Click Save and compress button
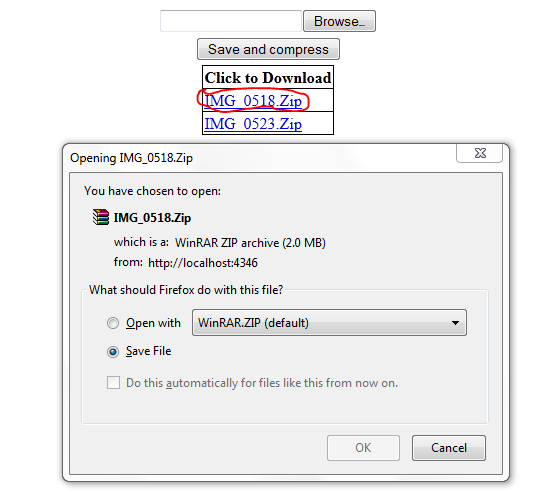Image resolution: width=545 pixels, height=492 pixels. (268, 49)
